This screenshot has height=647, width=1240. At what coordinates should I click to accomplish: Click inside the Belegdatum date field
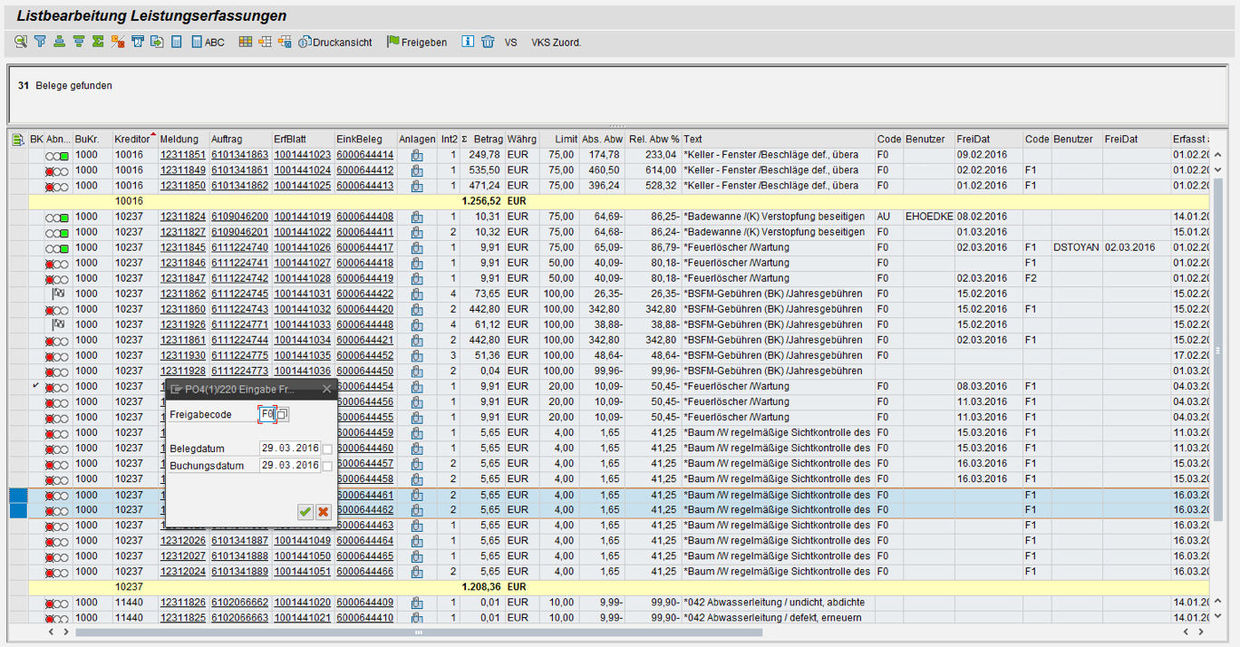289,449
